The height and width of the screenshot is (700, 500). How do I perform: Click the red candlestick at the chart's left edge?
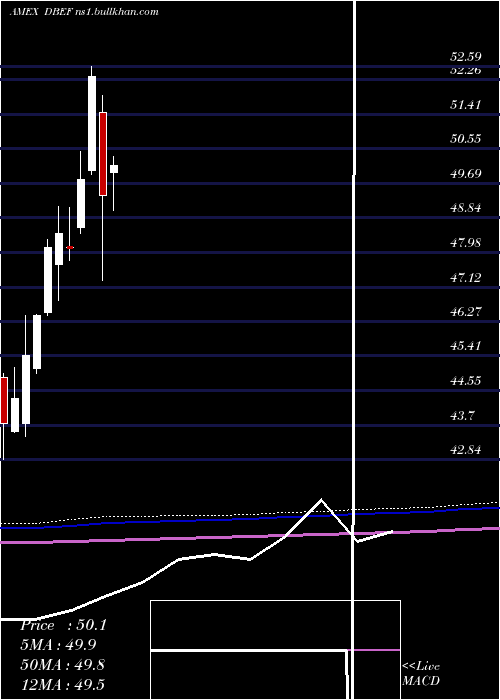pyautogui.click(x=4, y=400)
